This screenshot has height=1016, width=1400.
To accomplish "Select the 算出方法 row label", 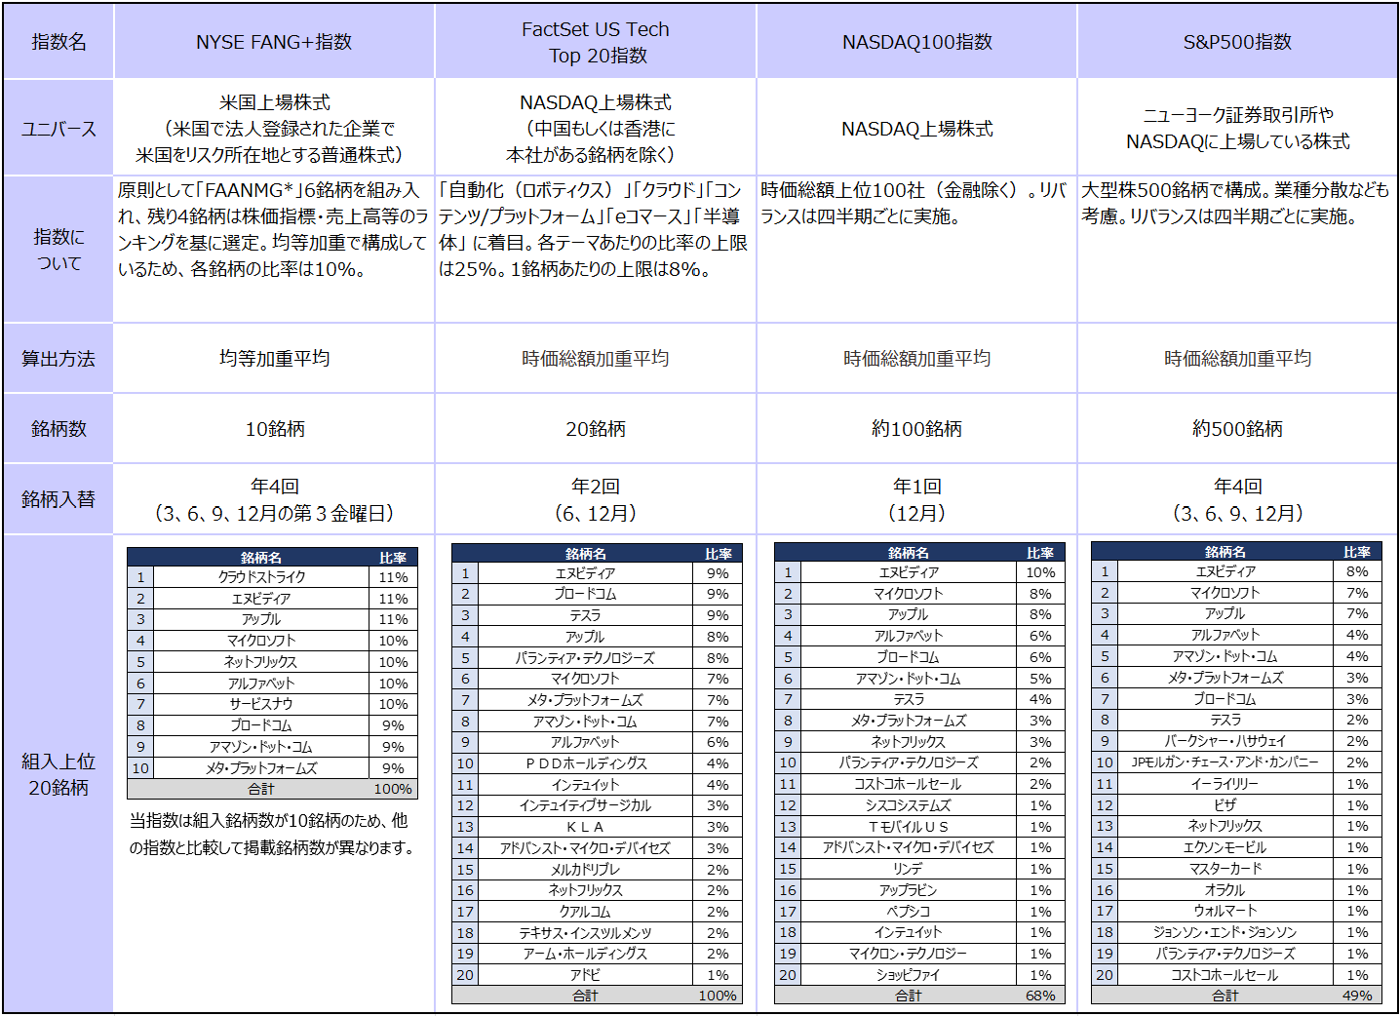I will coord(59,358).
